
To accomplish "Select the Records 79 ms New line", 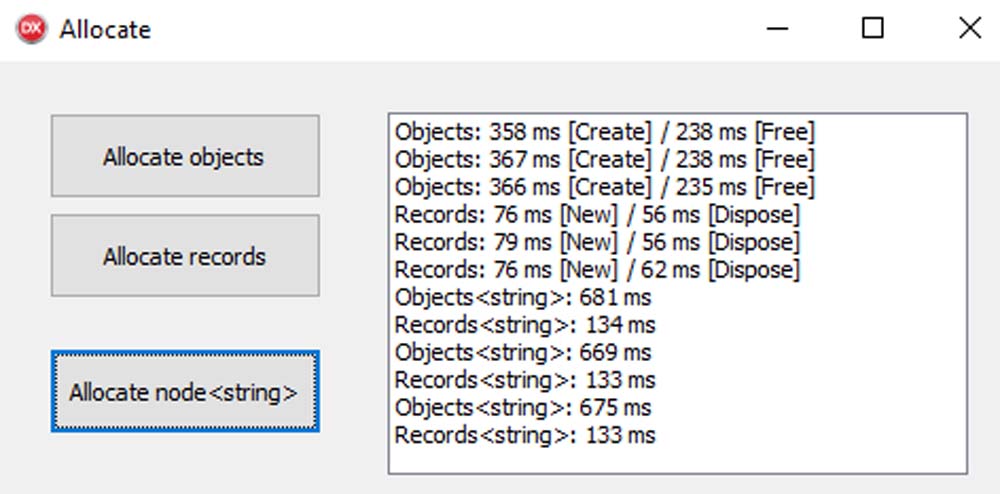I will tap(597, 242).
